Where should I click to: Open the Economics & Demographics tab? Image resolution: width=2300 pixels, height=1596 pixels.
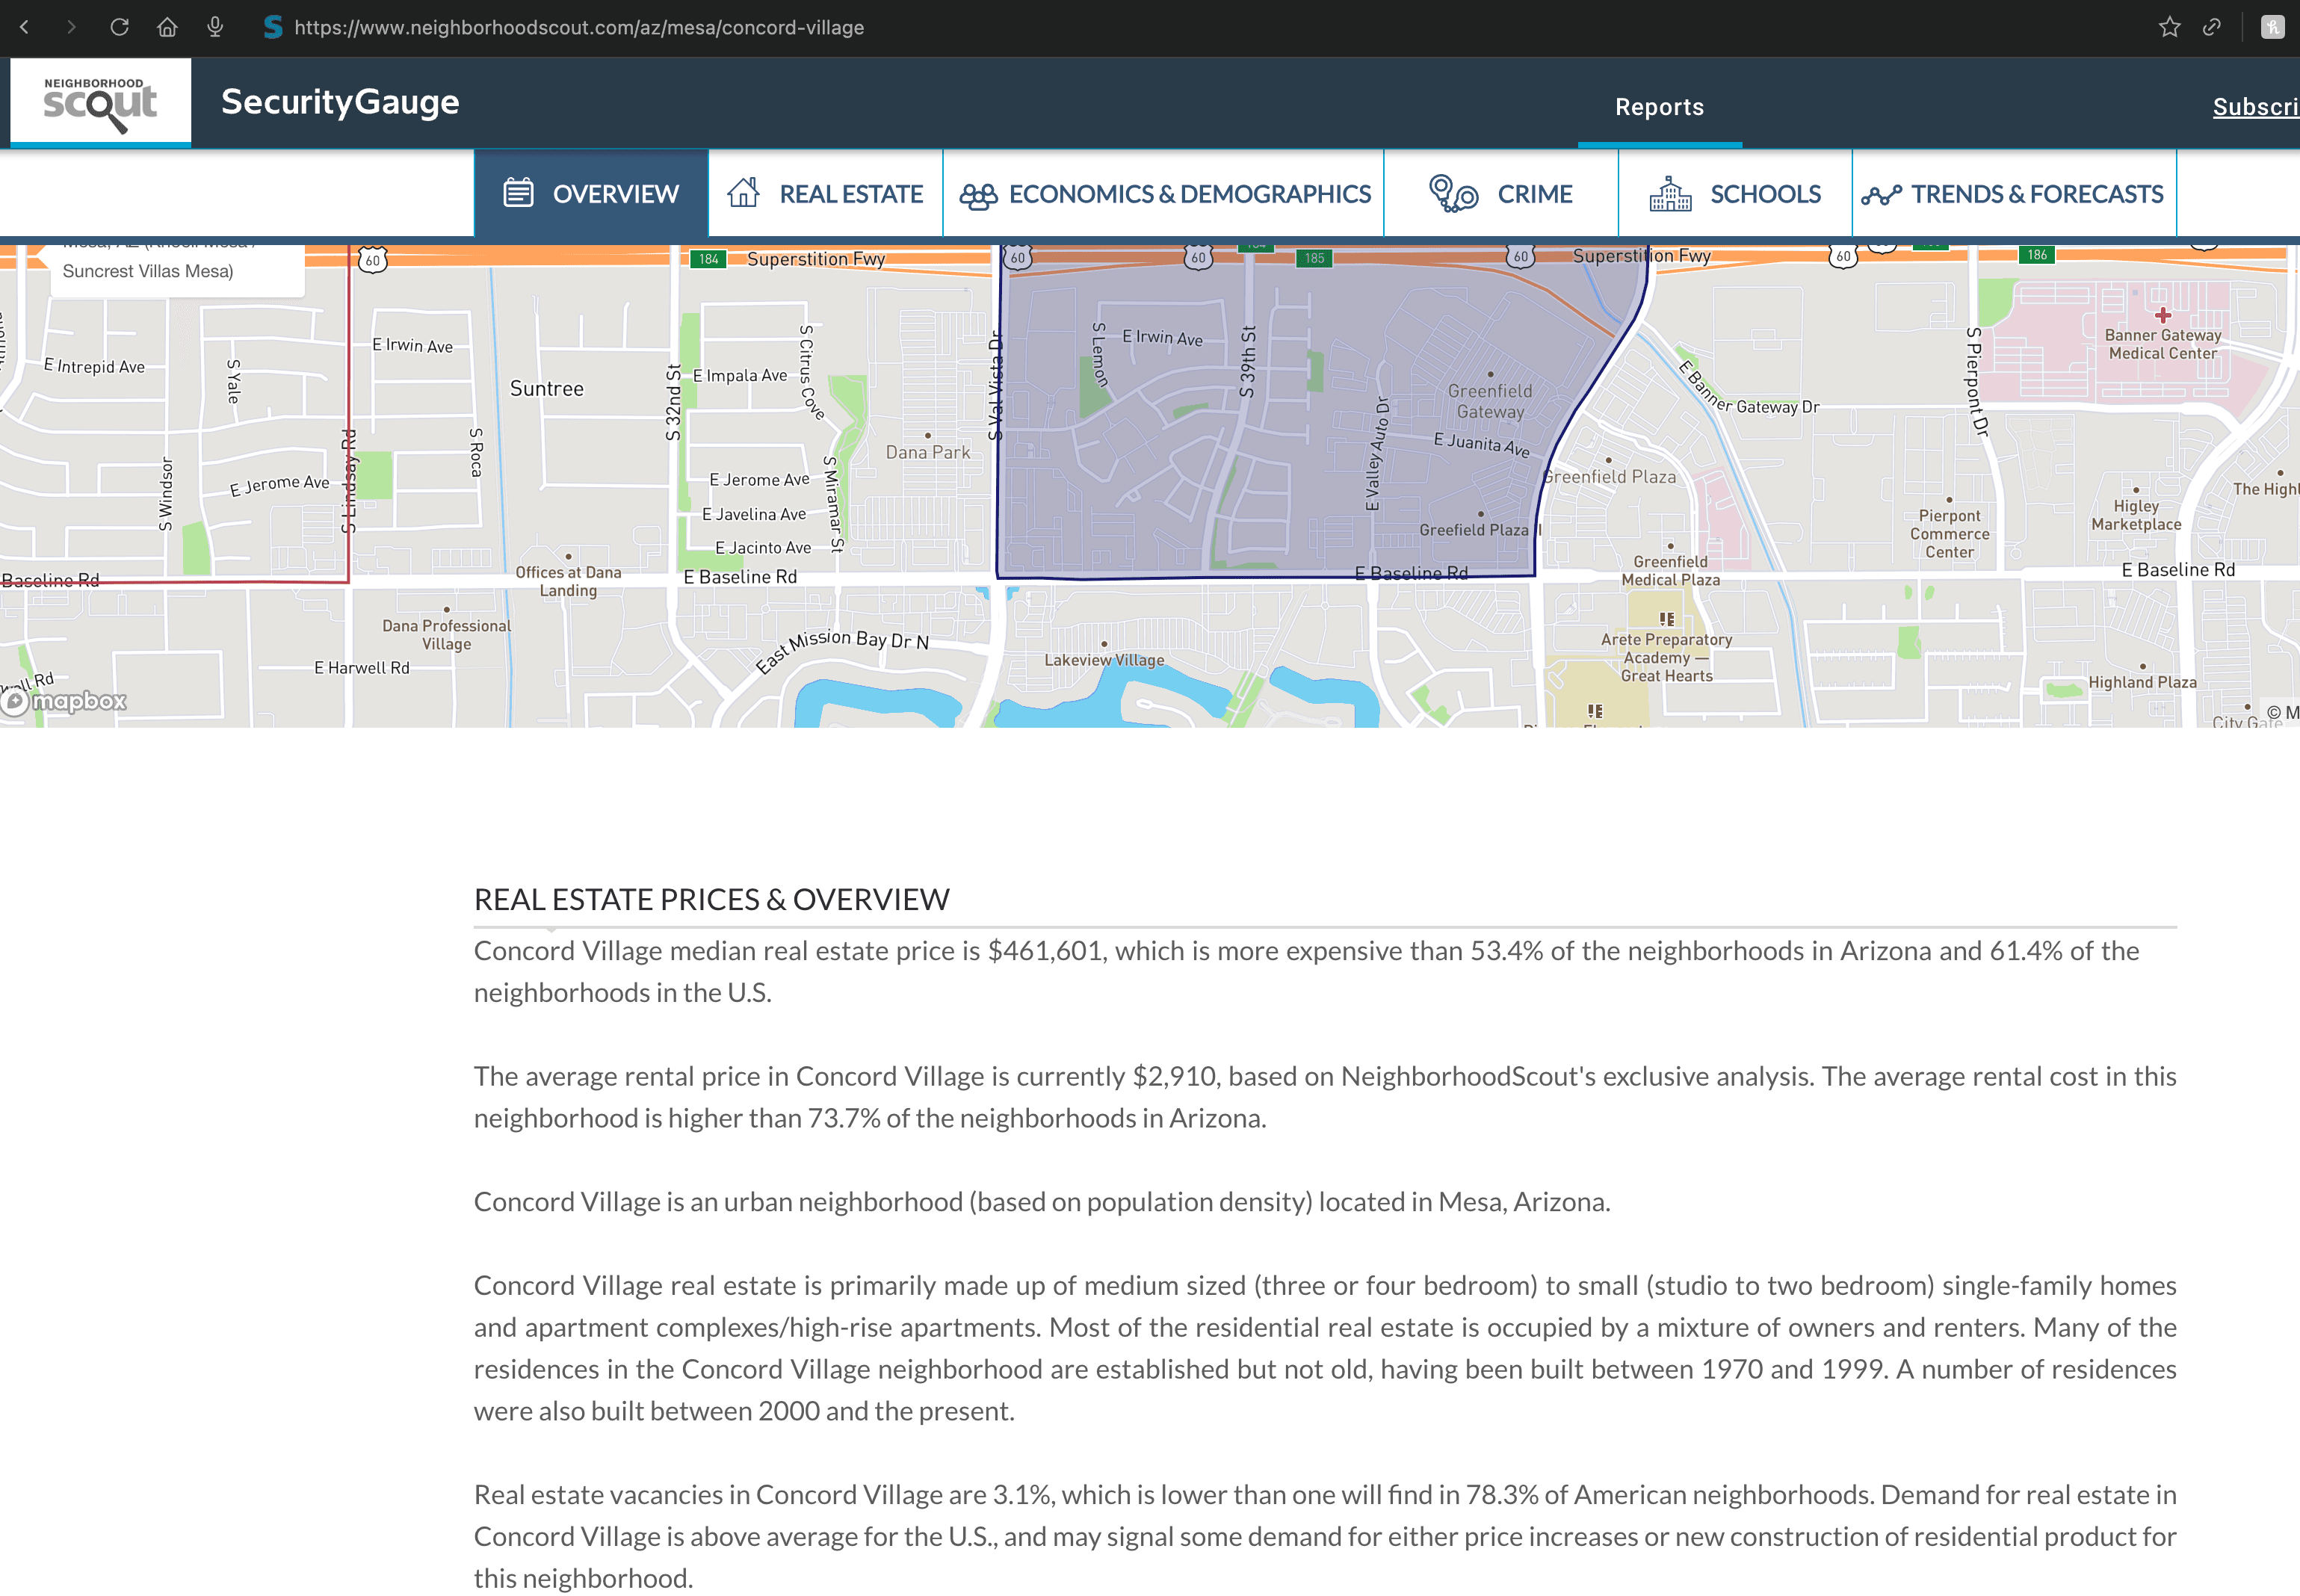coord(1164,194)
